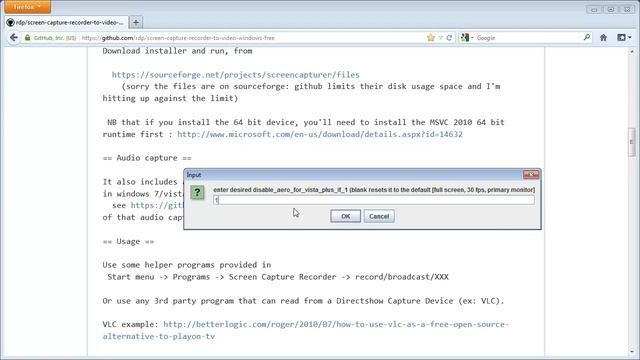Click the '== Audio capture ==' heading text

147,158
